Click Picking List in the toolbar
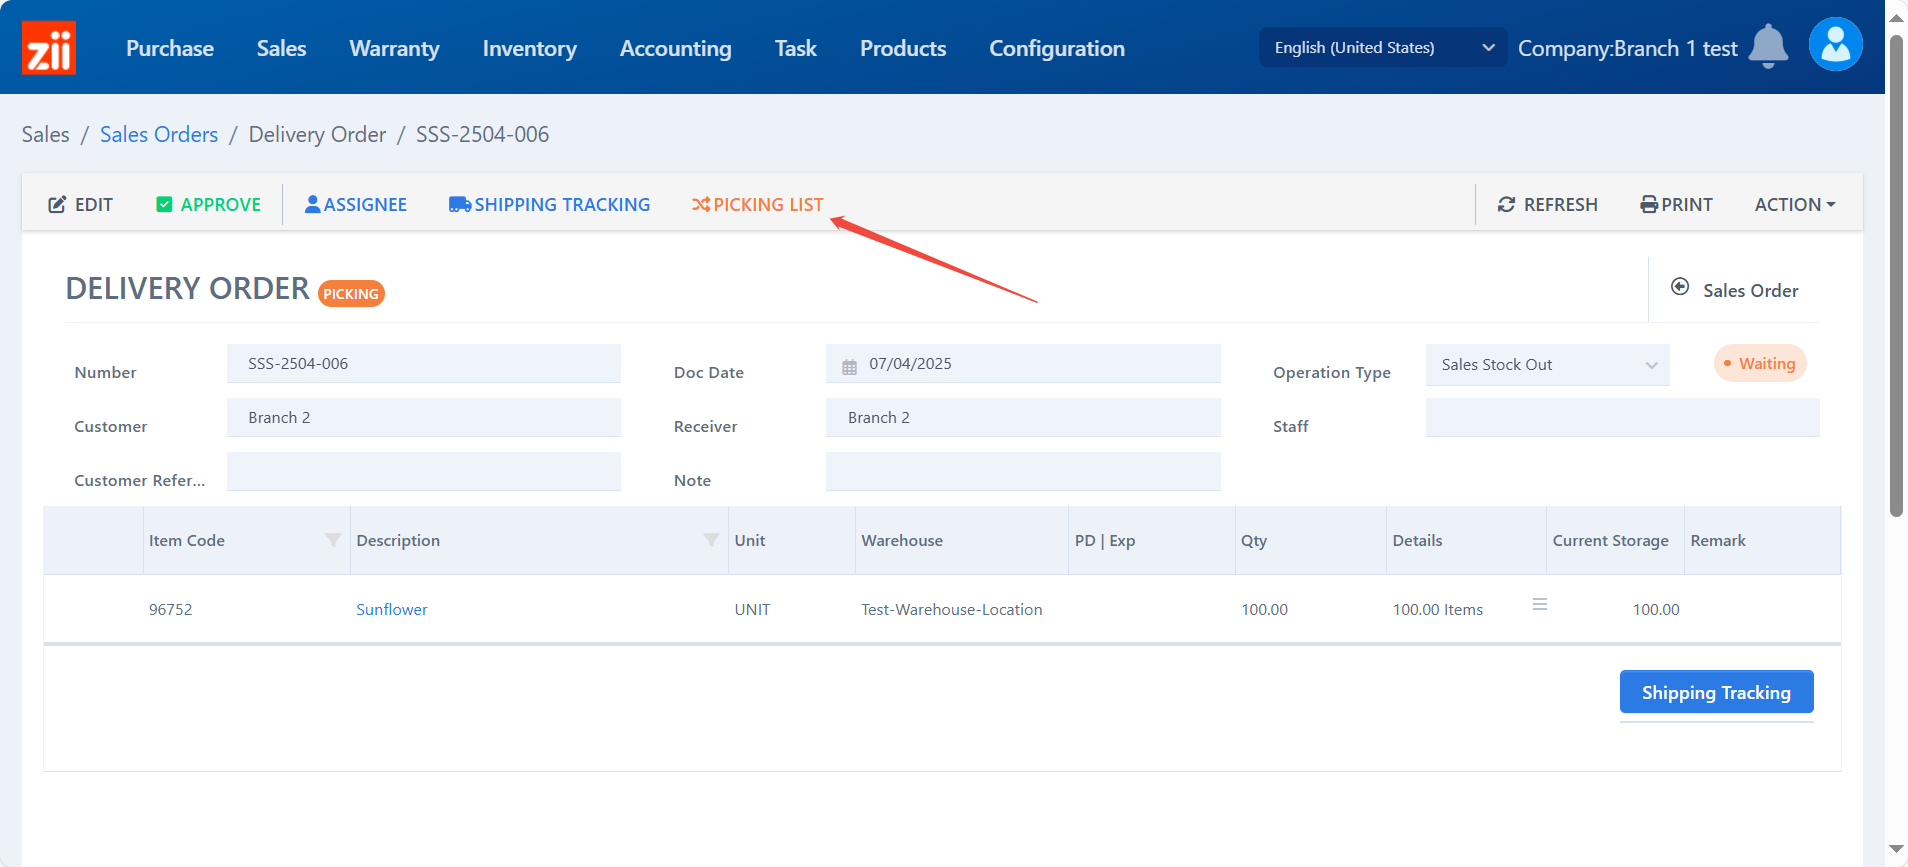The height and width of the screenshot is (867, 1908). coord(757,204)
